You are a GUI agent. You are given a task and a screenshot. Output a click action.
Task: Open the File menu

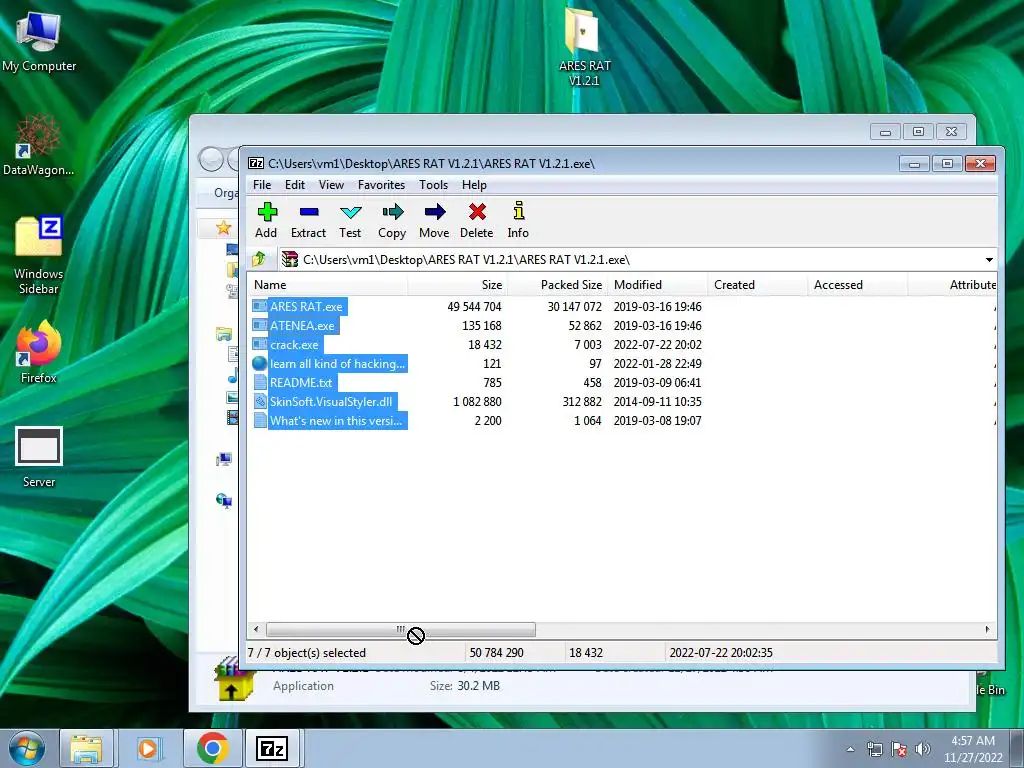tap(262, 185)
